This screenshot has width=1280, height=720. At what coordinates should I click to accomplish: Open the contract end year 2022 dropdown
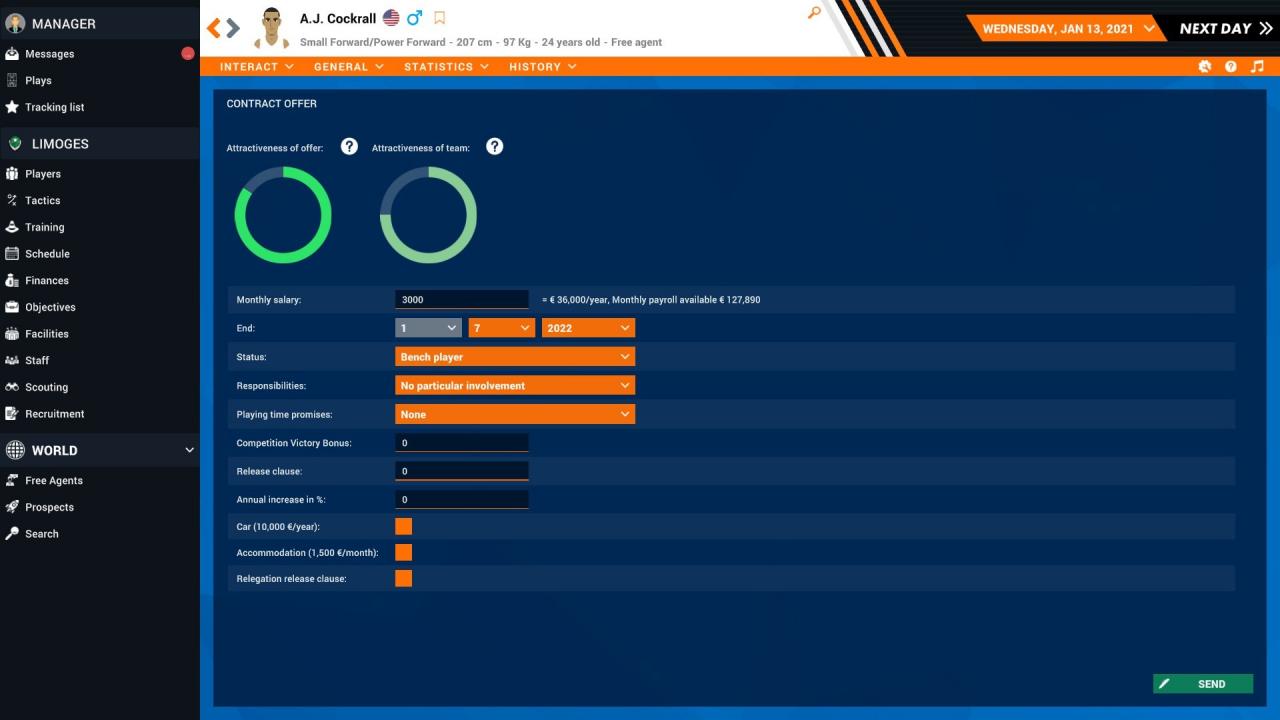pos(588,328)
